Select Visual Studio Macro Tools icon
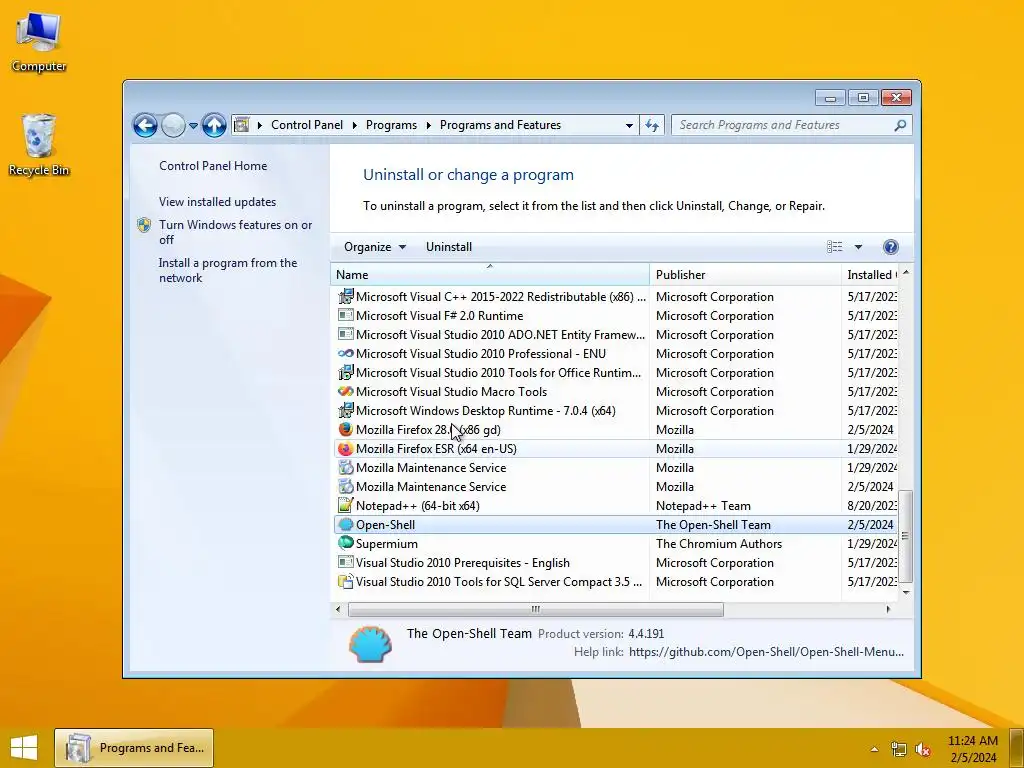The height and width of the screenshot is (768, 1024). (x=345, y=391)
